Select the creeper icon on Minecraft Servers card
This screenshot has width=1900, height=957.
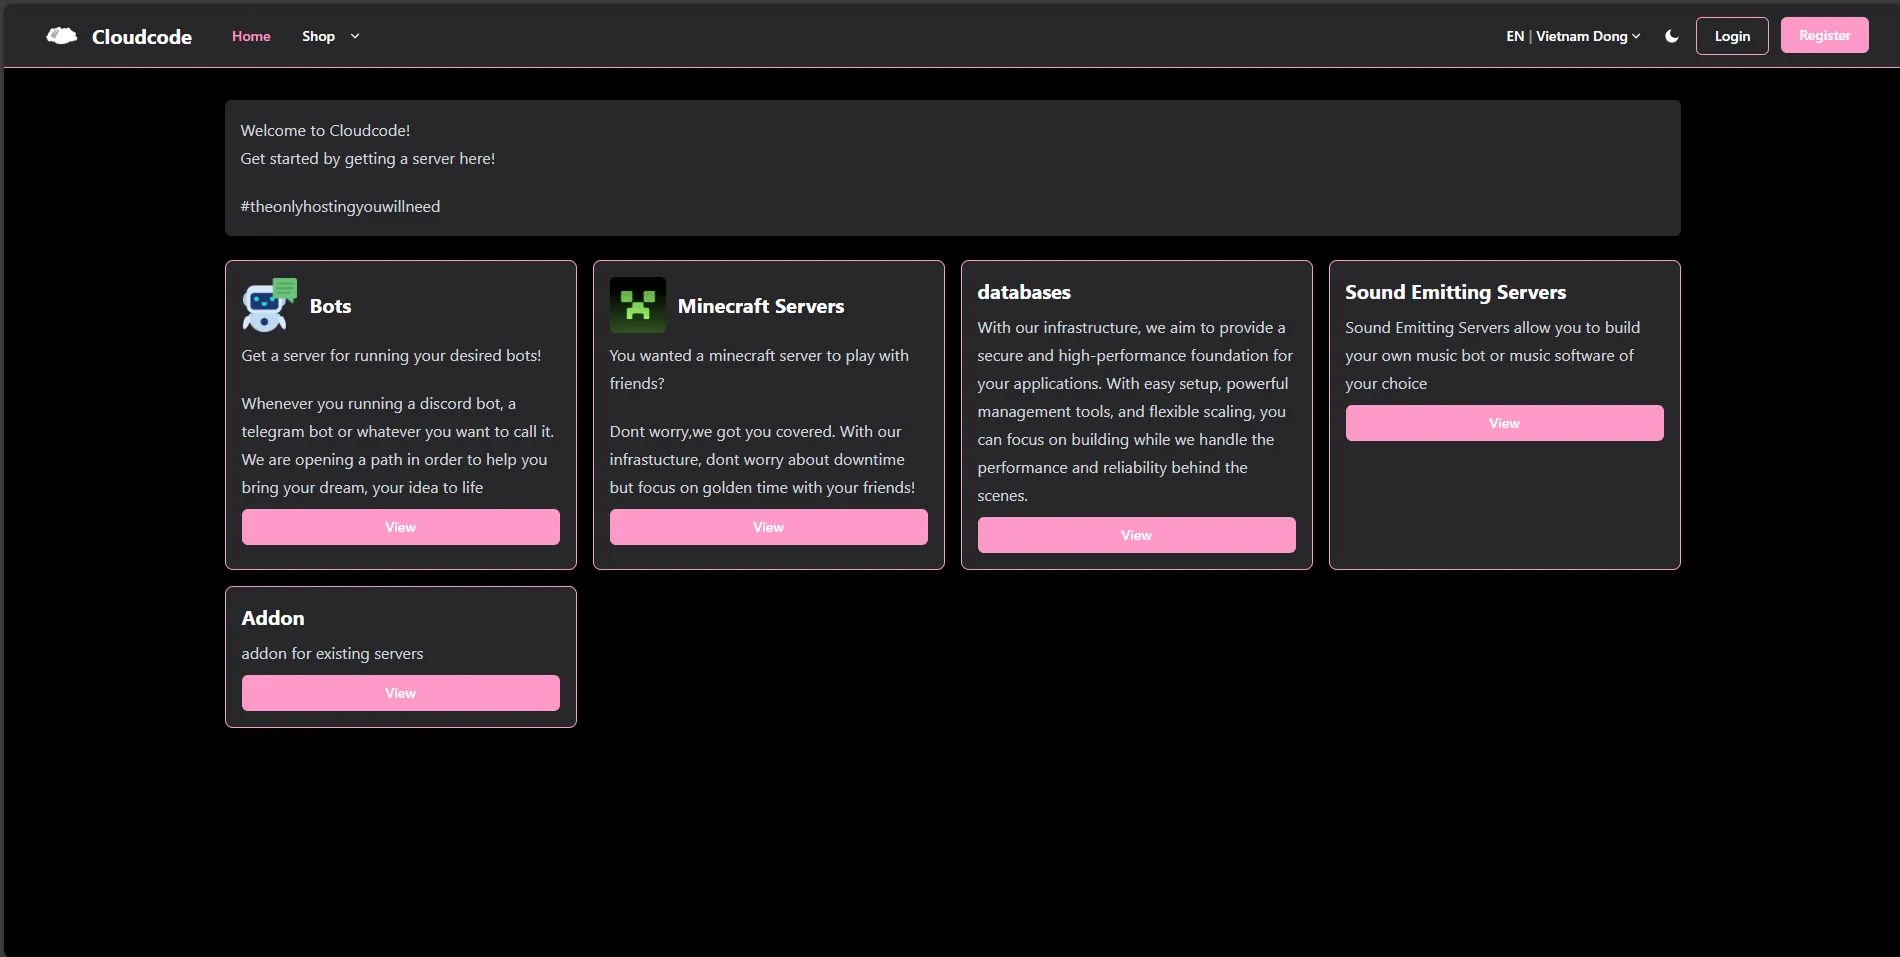point(637,305)
